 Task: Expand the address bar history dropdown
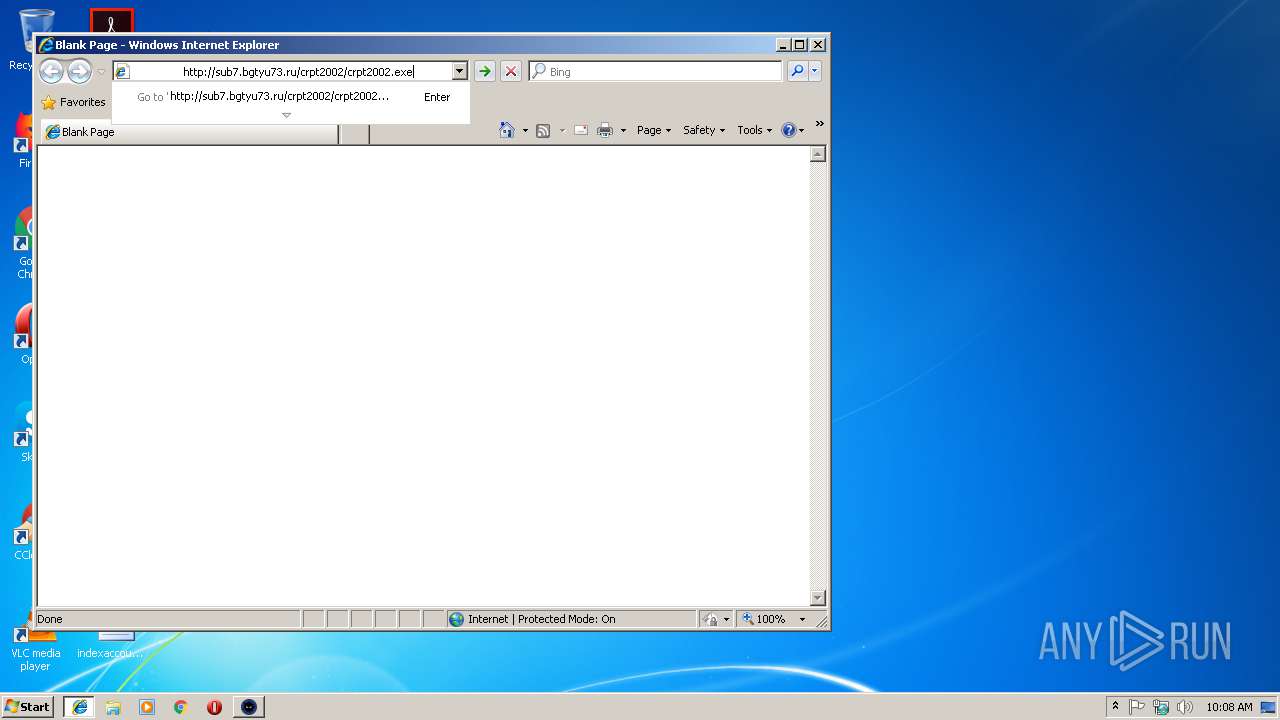point(460,72)
